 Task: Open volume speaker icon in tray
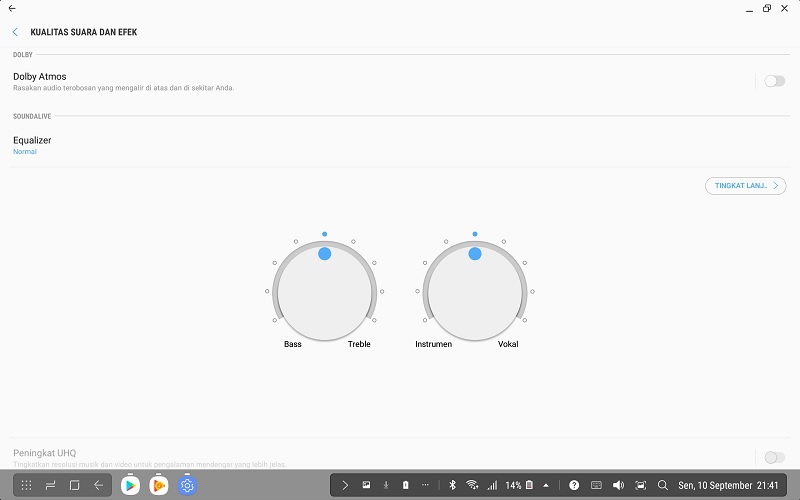coord(618,485)
